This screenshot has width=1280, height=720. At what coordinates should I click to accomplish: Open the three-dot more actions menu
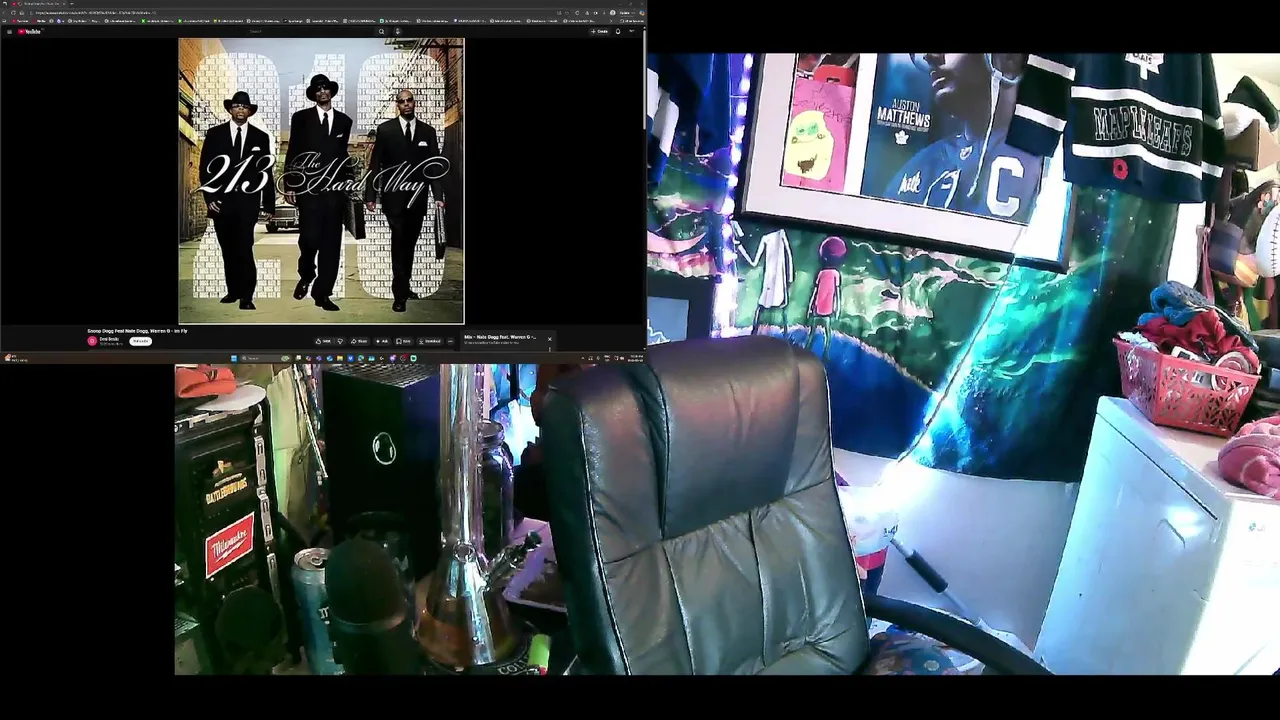pyautogui.click(x=451, y=341)
